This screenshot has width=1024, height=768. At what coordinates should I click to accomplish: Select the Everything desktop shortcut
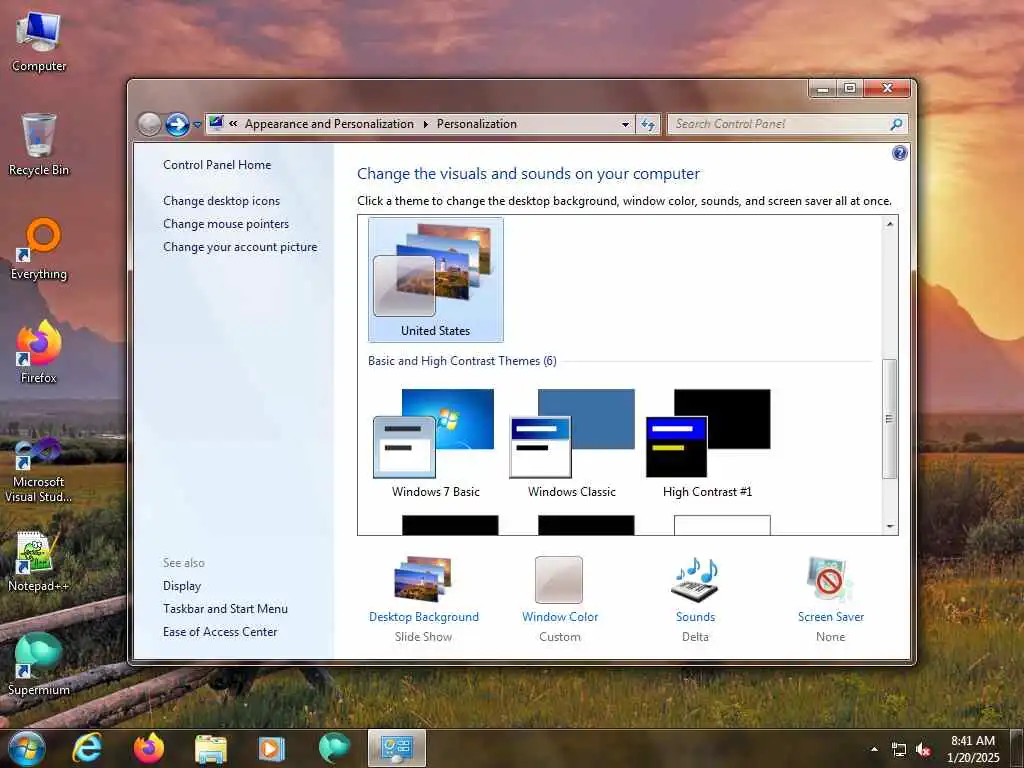(39, 249)
